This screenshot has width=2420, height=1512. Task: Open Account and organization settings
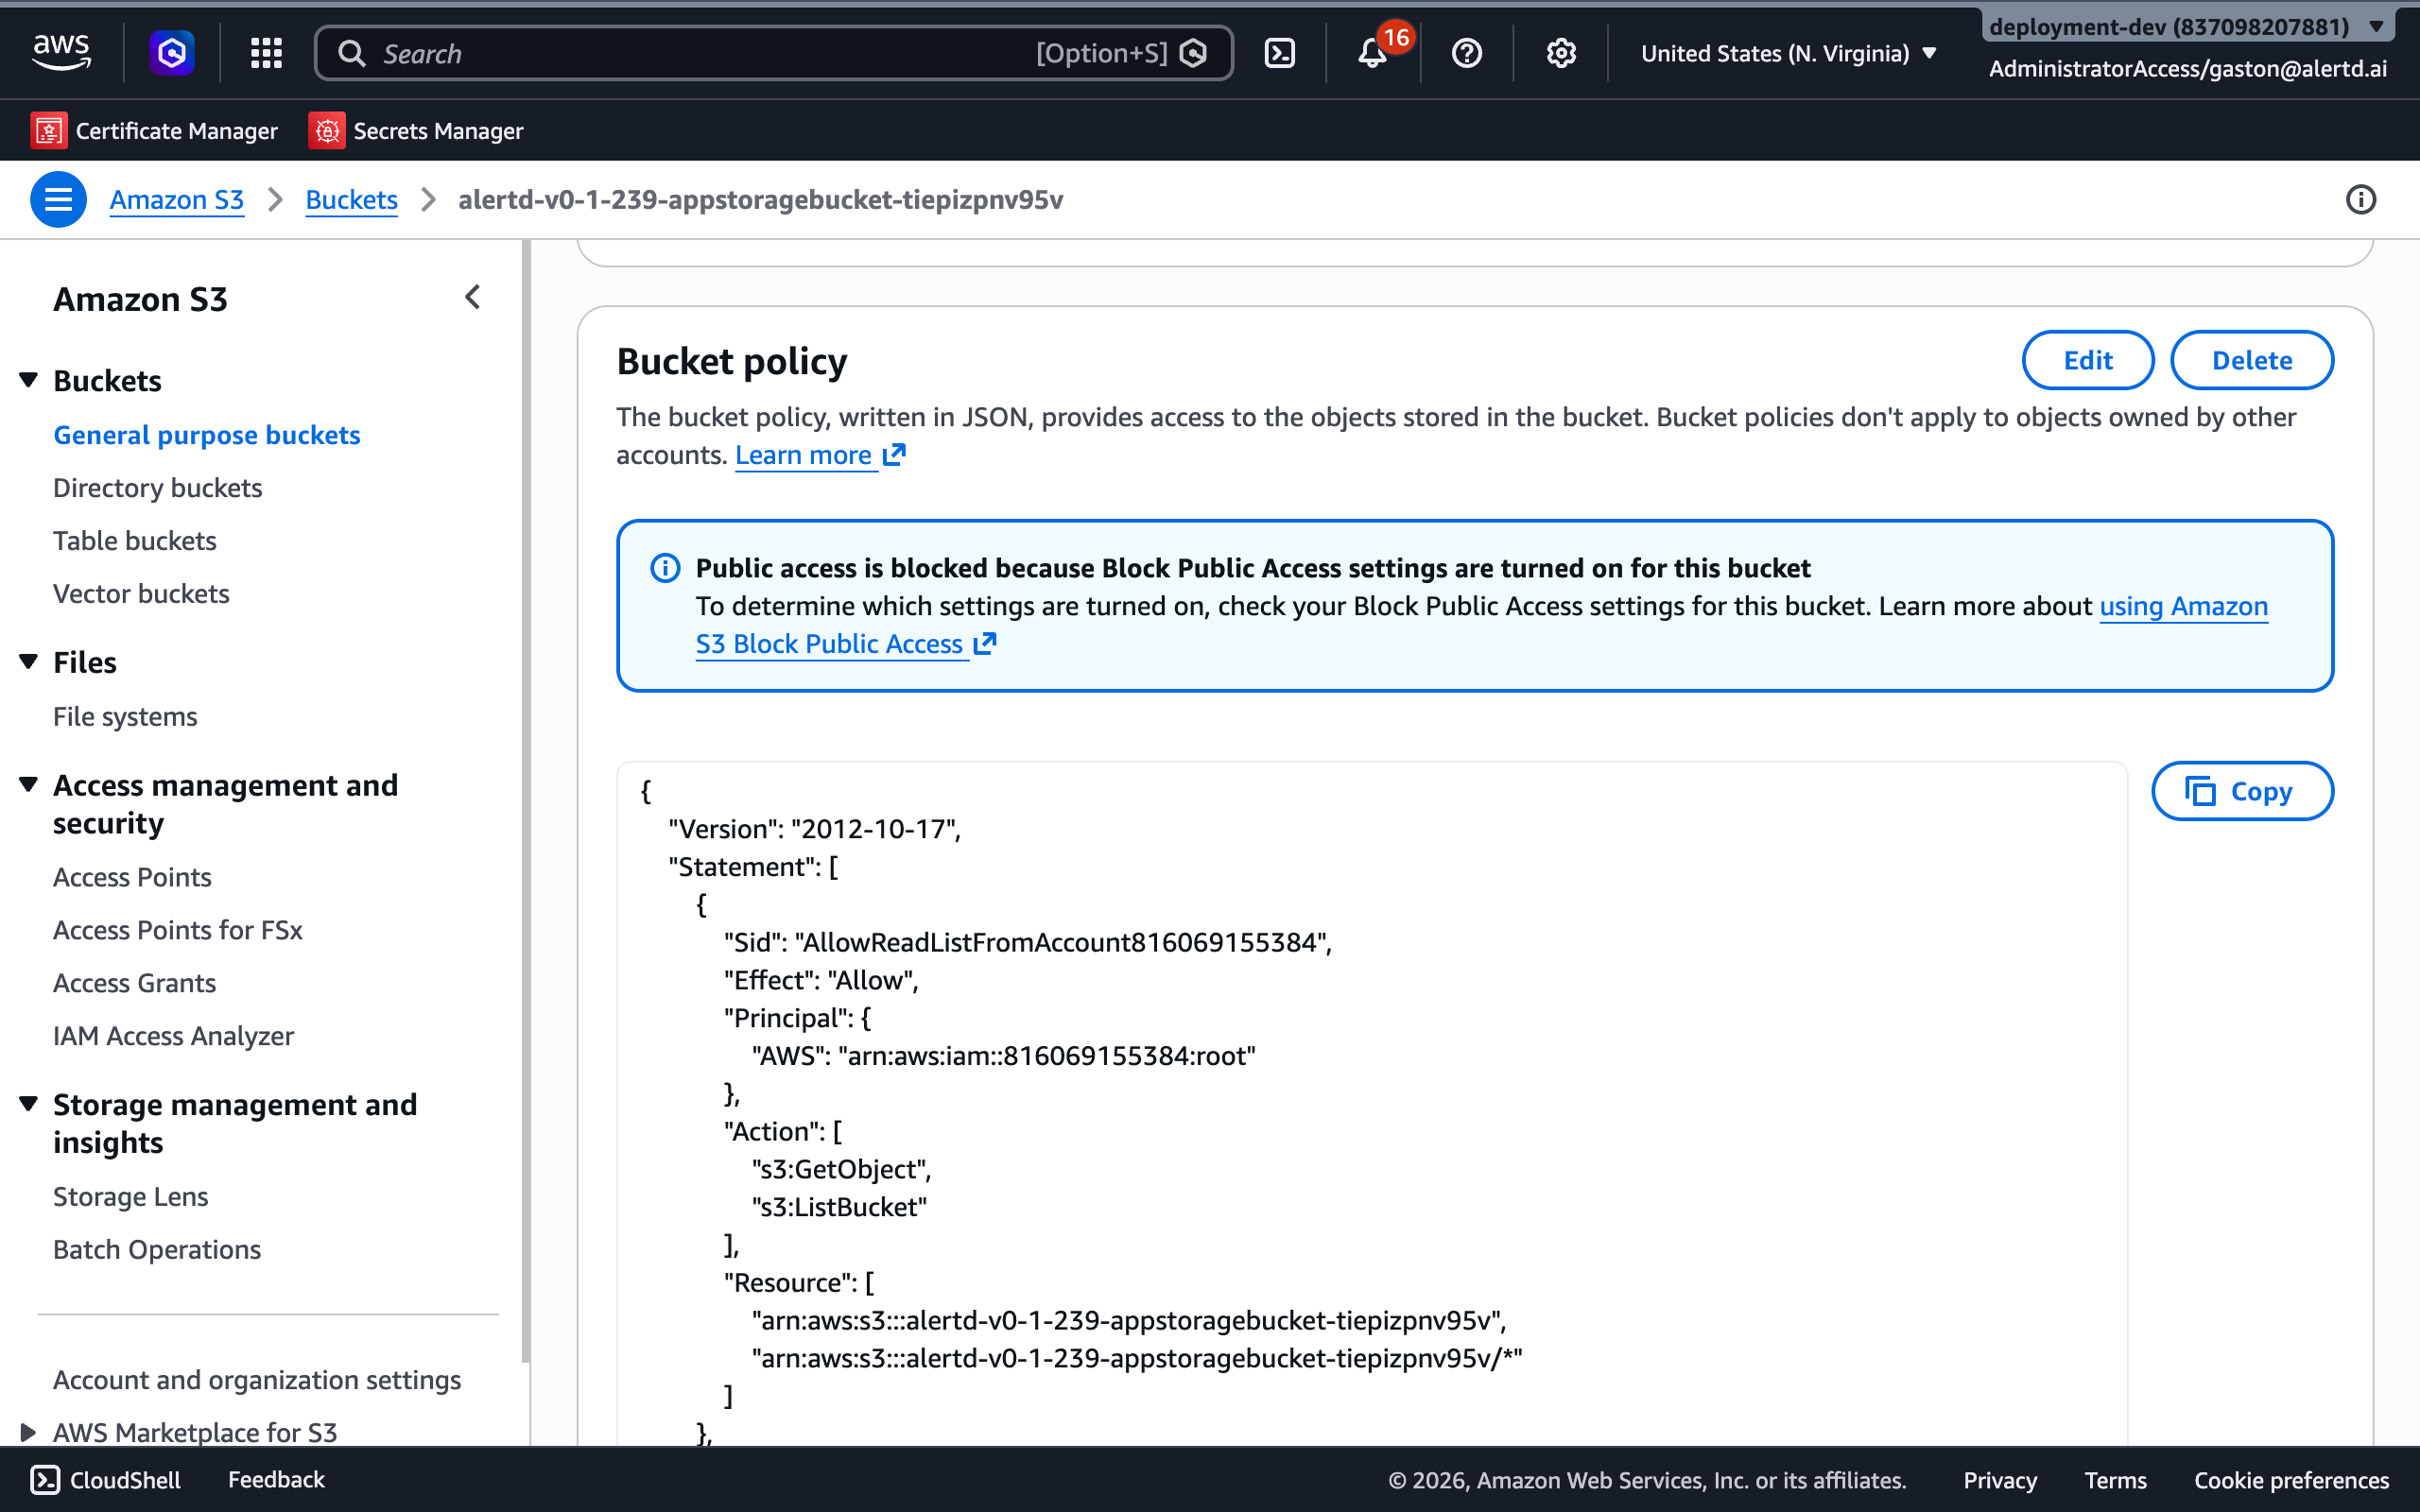(x=256, y=1380)
